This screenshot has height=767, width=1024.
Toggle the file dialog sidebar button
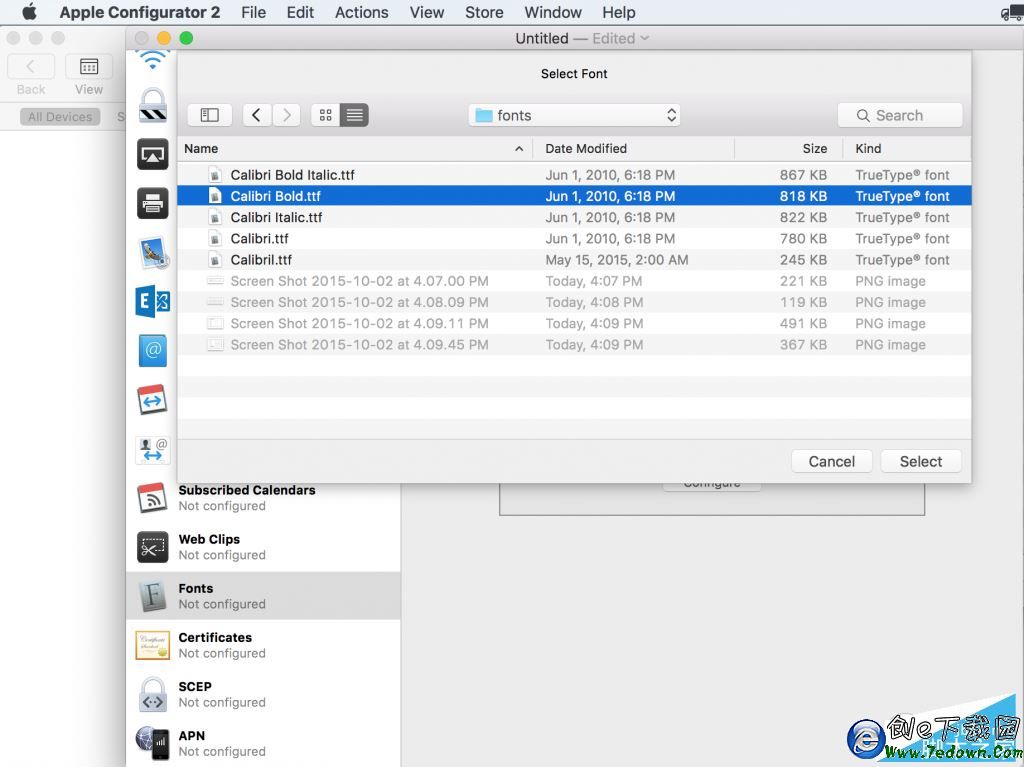click(x=209, y=115)
